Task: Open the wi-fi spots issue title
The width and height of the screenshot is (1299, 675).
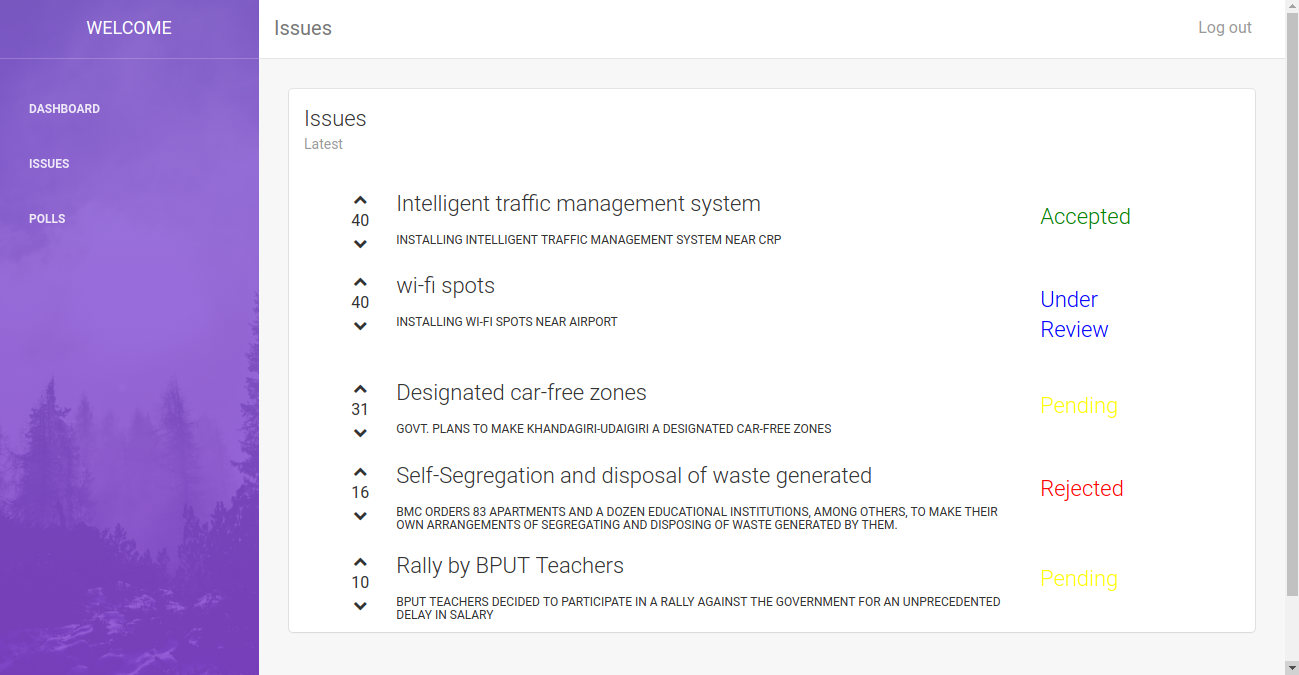Action: tap(445, 286)
